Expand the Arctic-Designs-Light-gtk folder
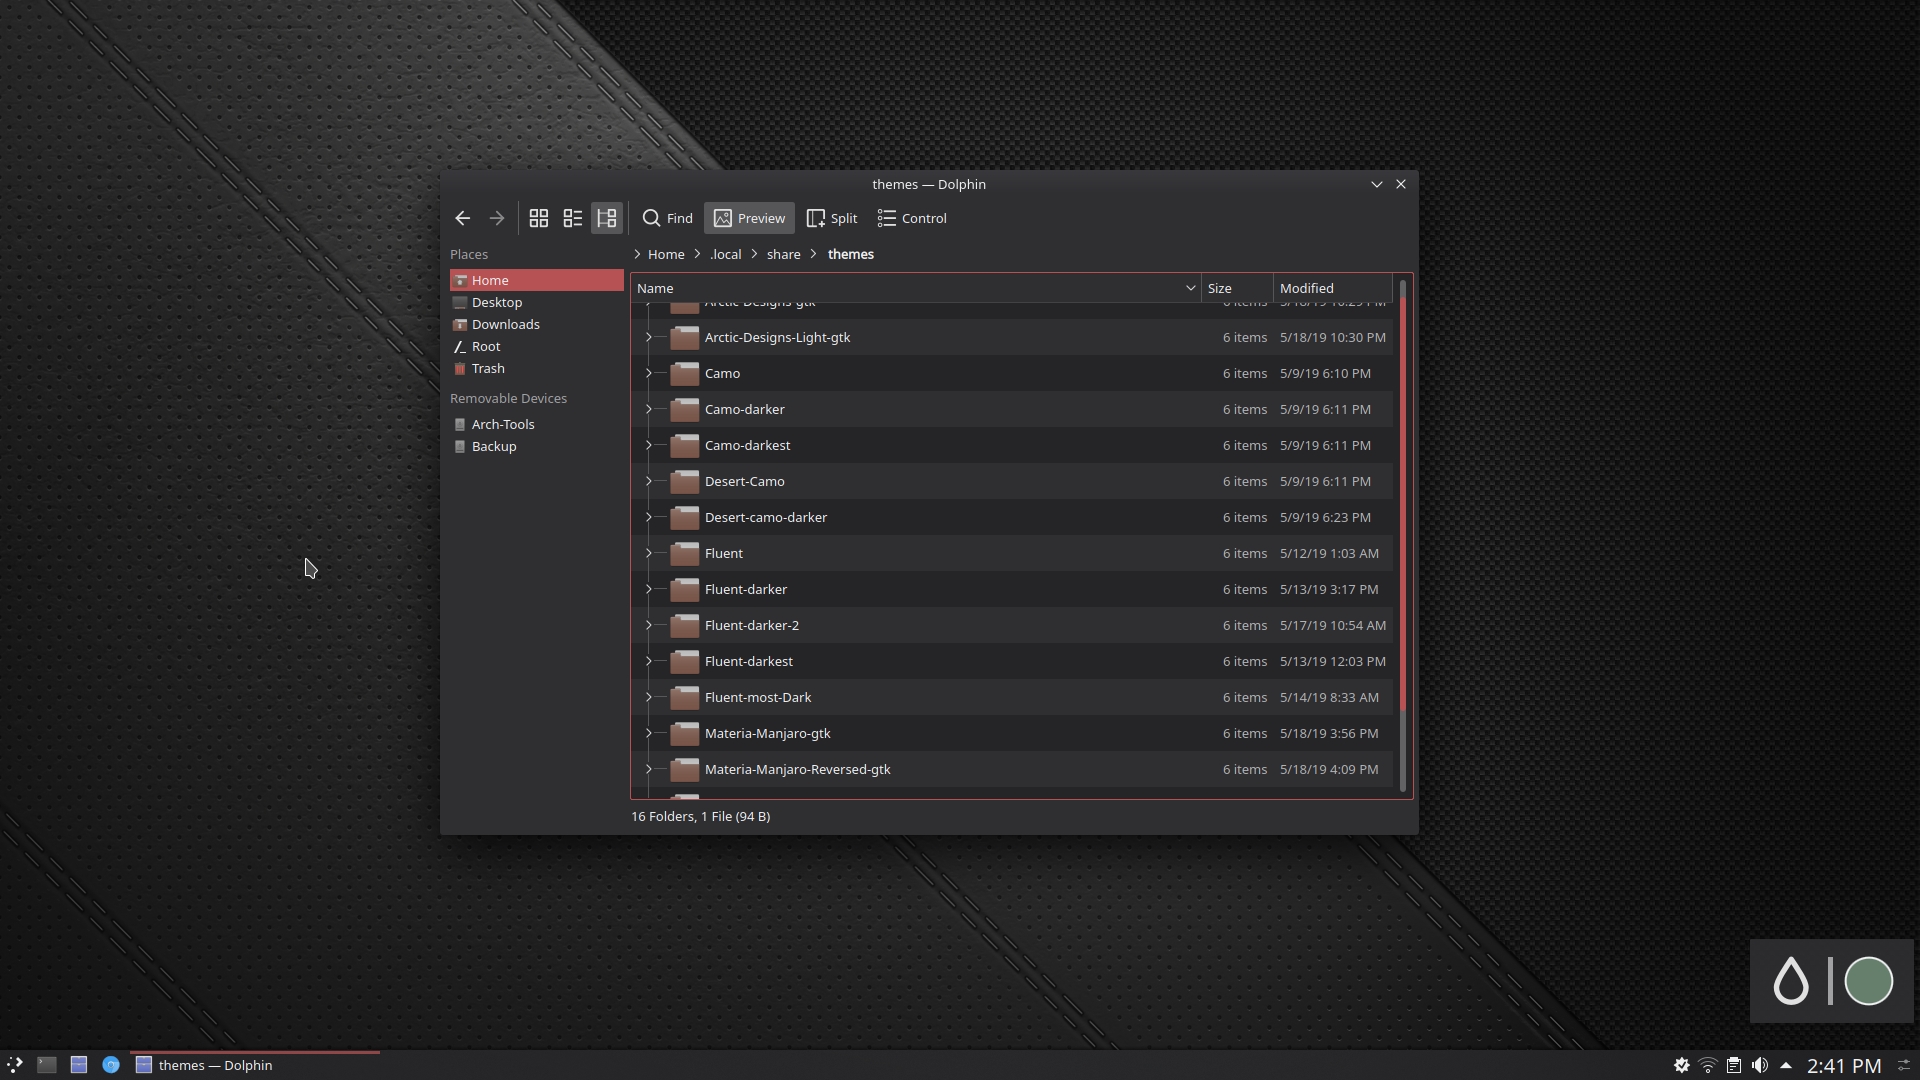Viewport: 1920px width, 1080px height. coord(648,337)
